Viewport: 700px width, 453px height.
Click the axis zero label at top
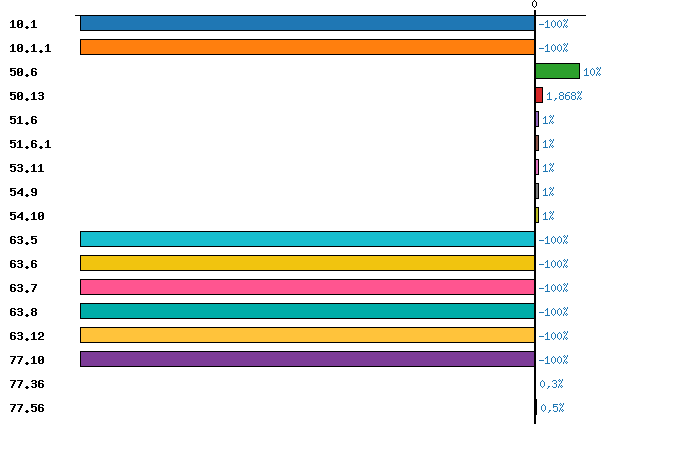tap(534, 5)
